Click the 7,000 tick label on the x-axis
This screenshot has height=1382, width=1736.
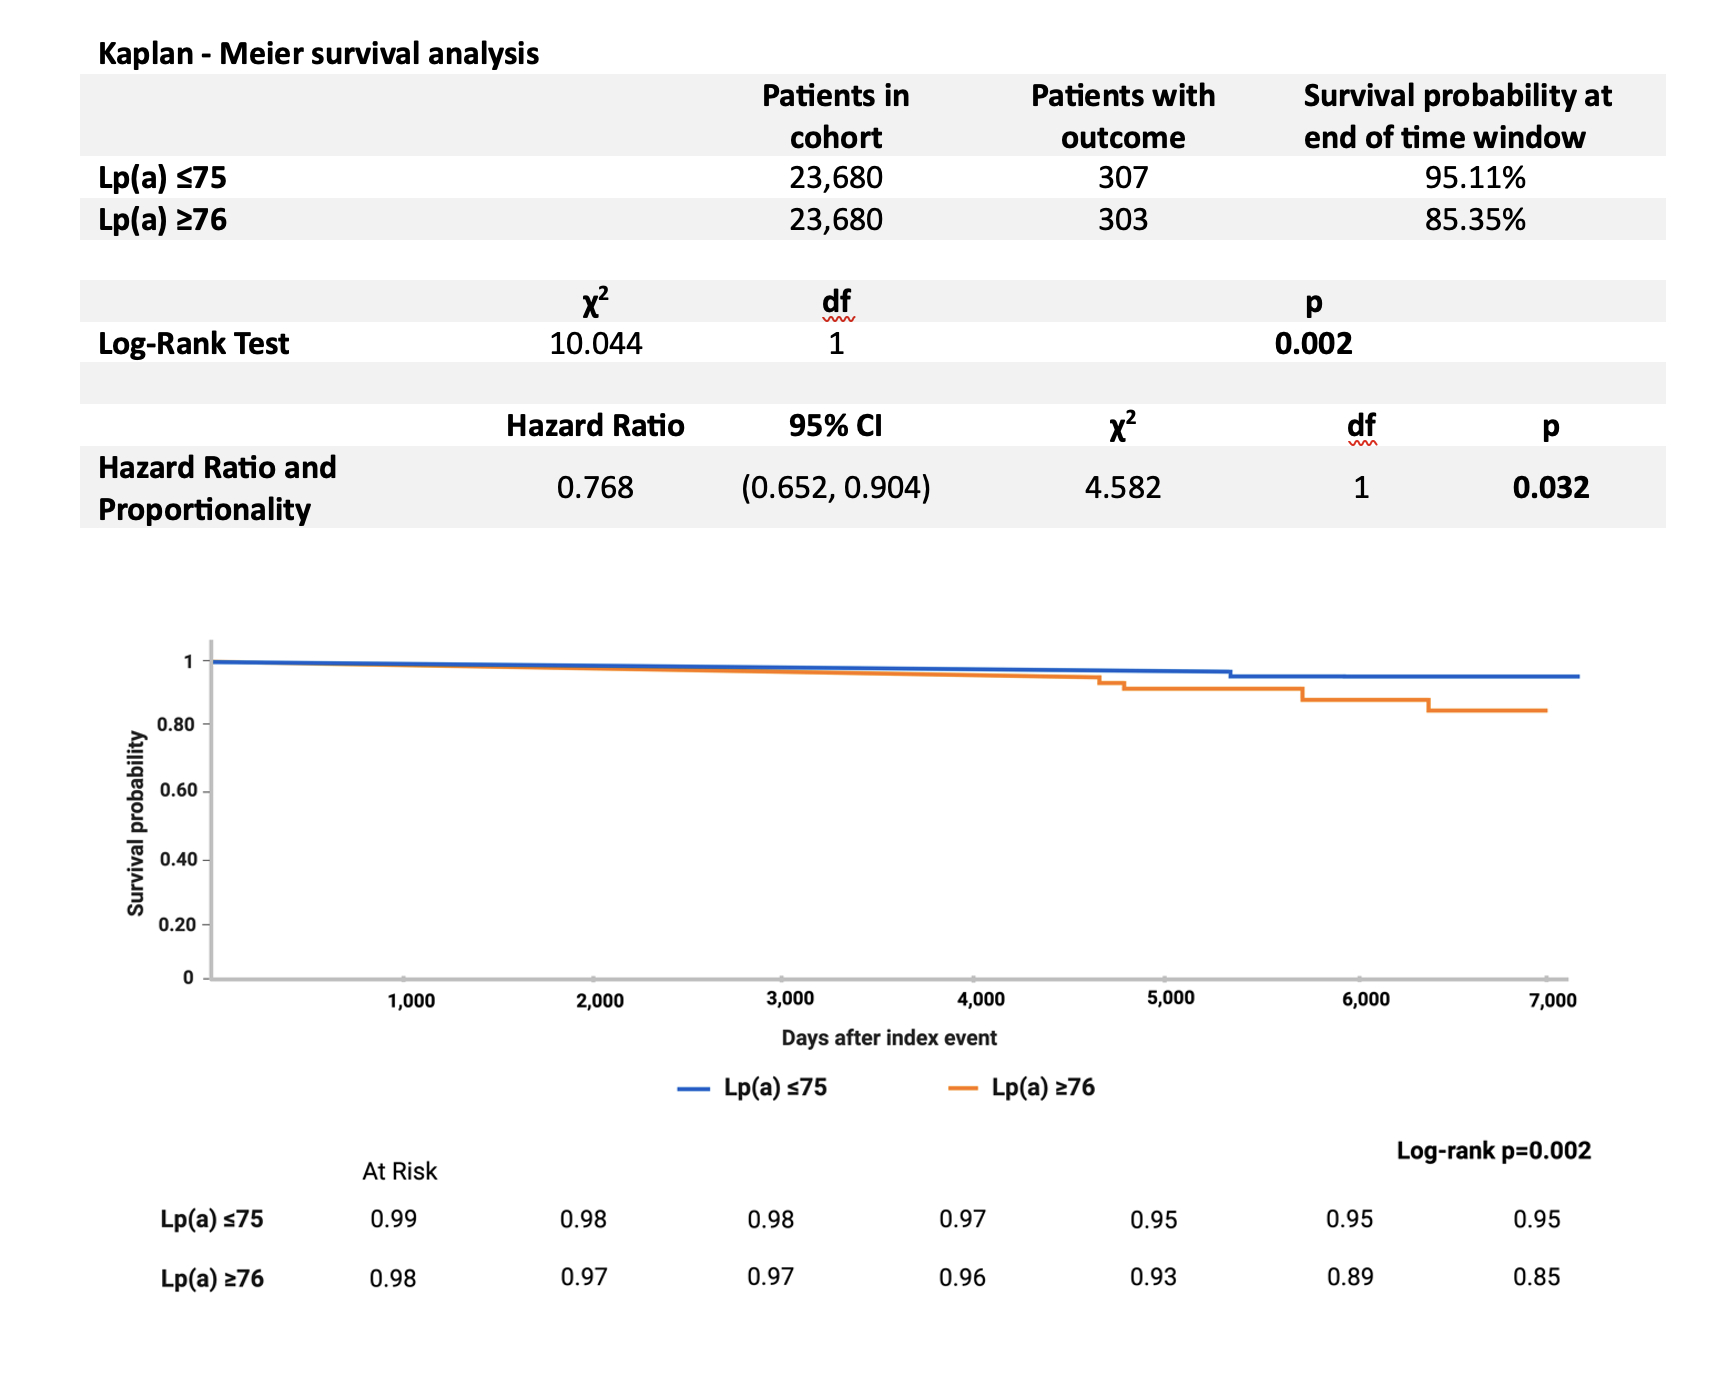1552,1000
